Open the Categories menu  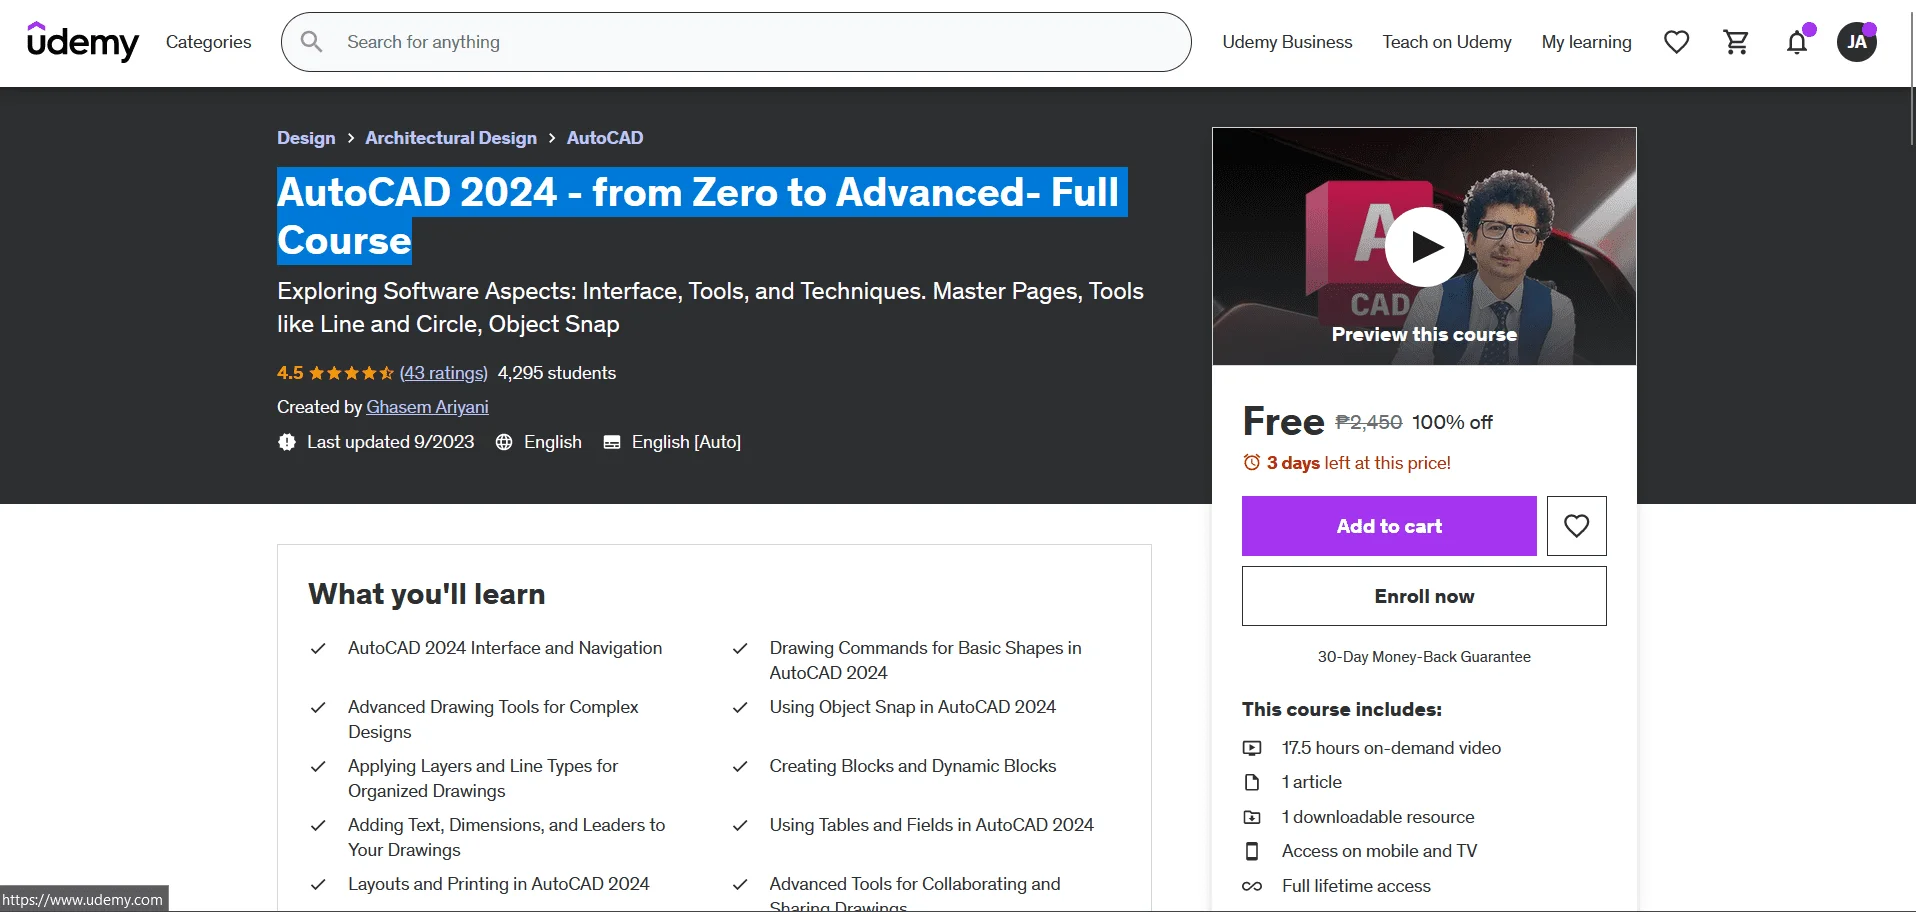208,42
